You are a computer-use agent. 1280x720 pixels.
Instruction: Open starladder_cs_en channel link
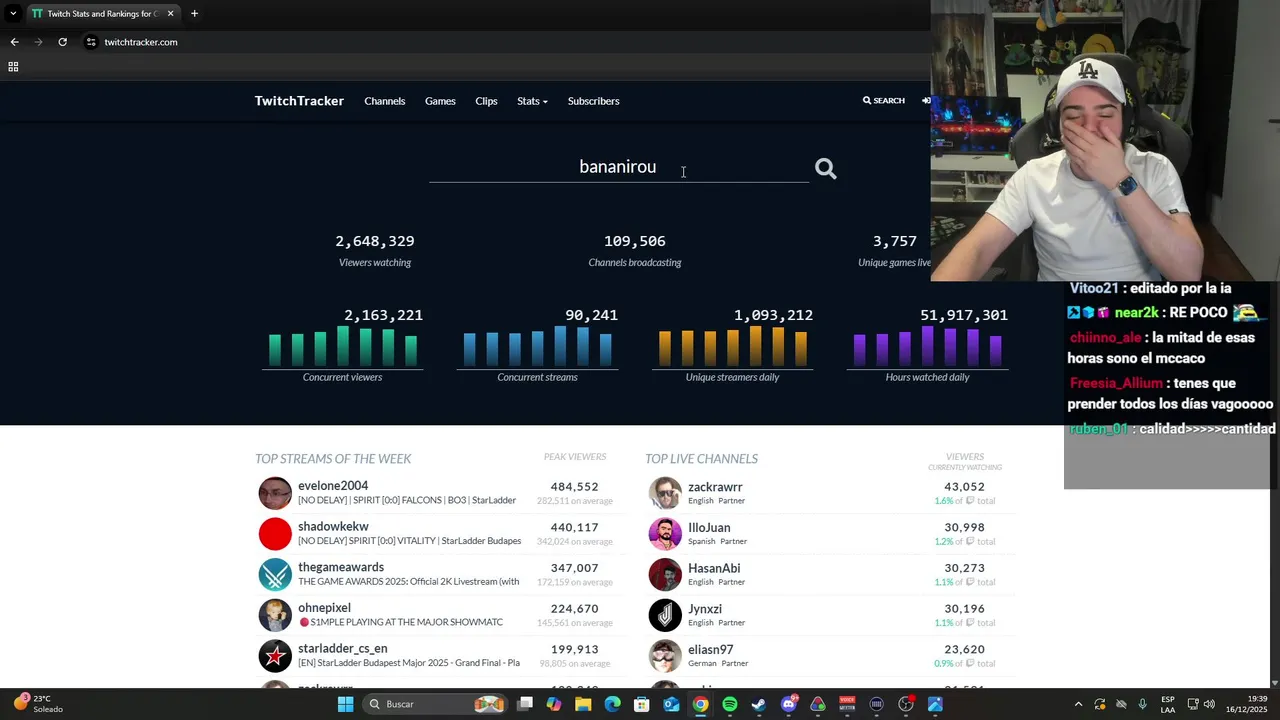[342, 649]
